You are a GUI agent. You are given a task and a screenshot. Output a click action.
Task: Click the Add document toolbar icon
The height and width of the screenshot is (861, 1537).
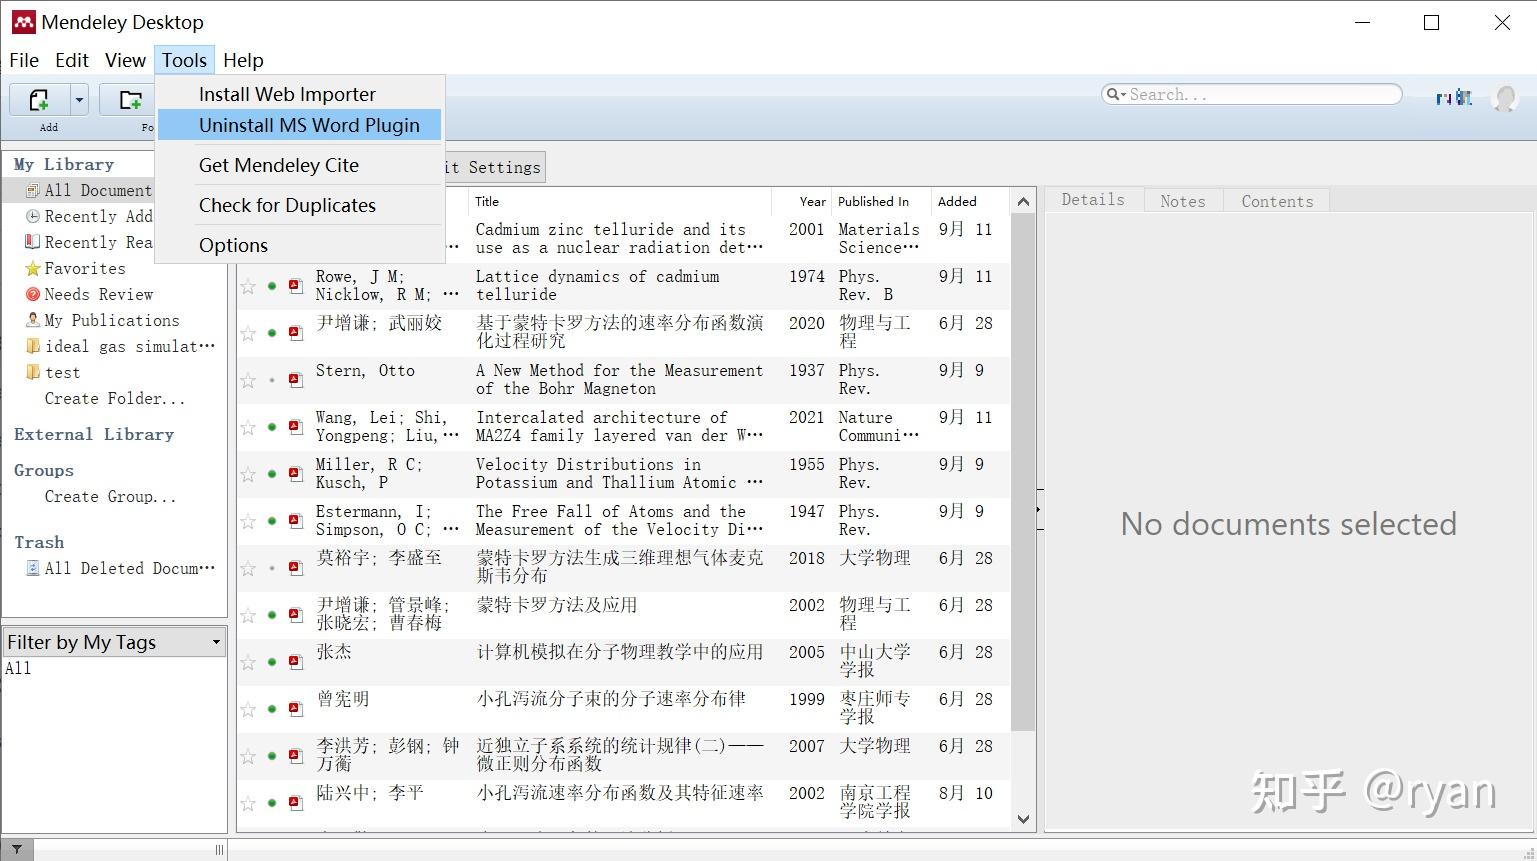tap(39, 100)
